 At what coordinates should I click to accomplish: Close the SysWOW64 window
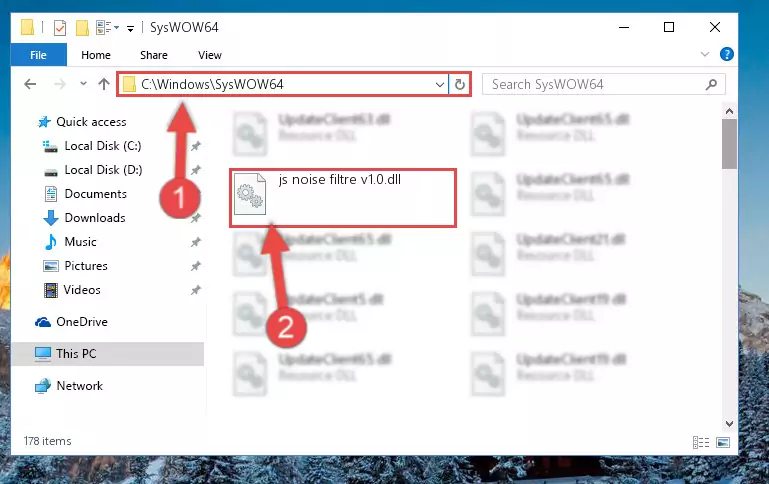pos(715,27)
